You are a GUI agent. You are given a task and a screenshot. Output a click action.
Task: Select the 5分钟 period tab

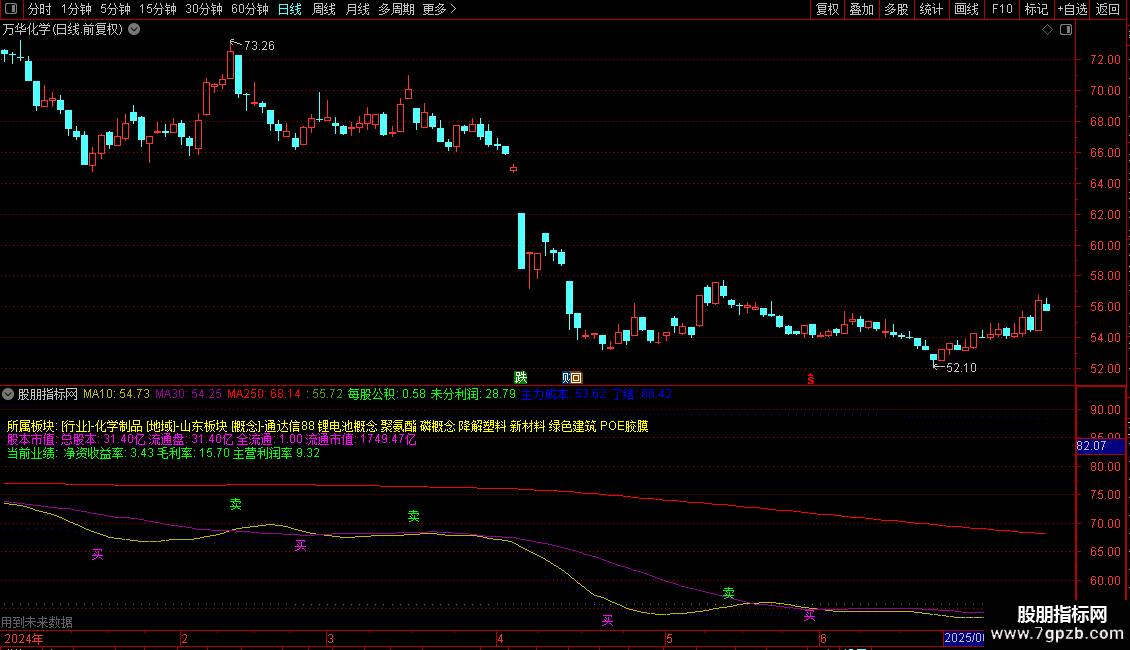pos(115,9)
